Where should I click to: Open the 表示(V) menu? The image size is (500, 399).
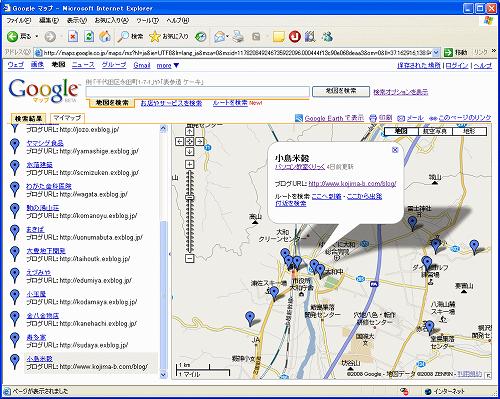(77, 21)
